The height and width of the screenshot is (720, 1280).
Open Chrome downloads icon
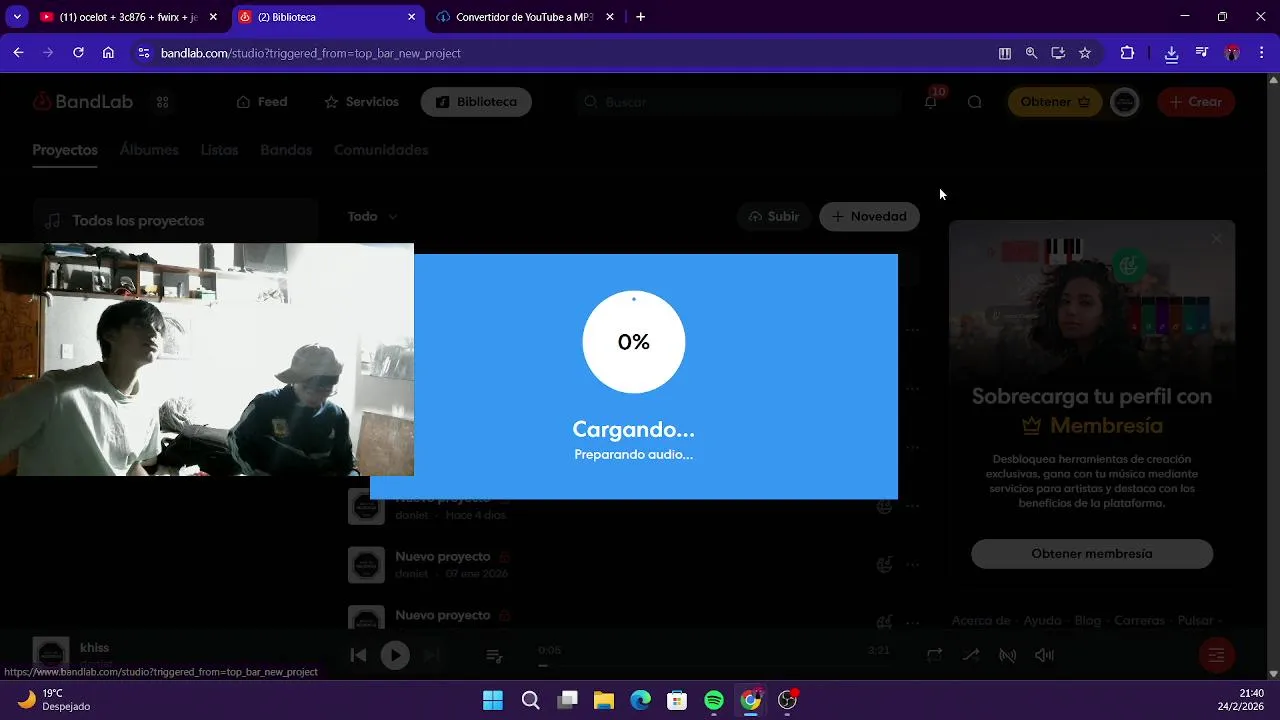coord(1171,53)
